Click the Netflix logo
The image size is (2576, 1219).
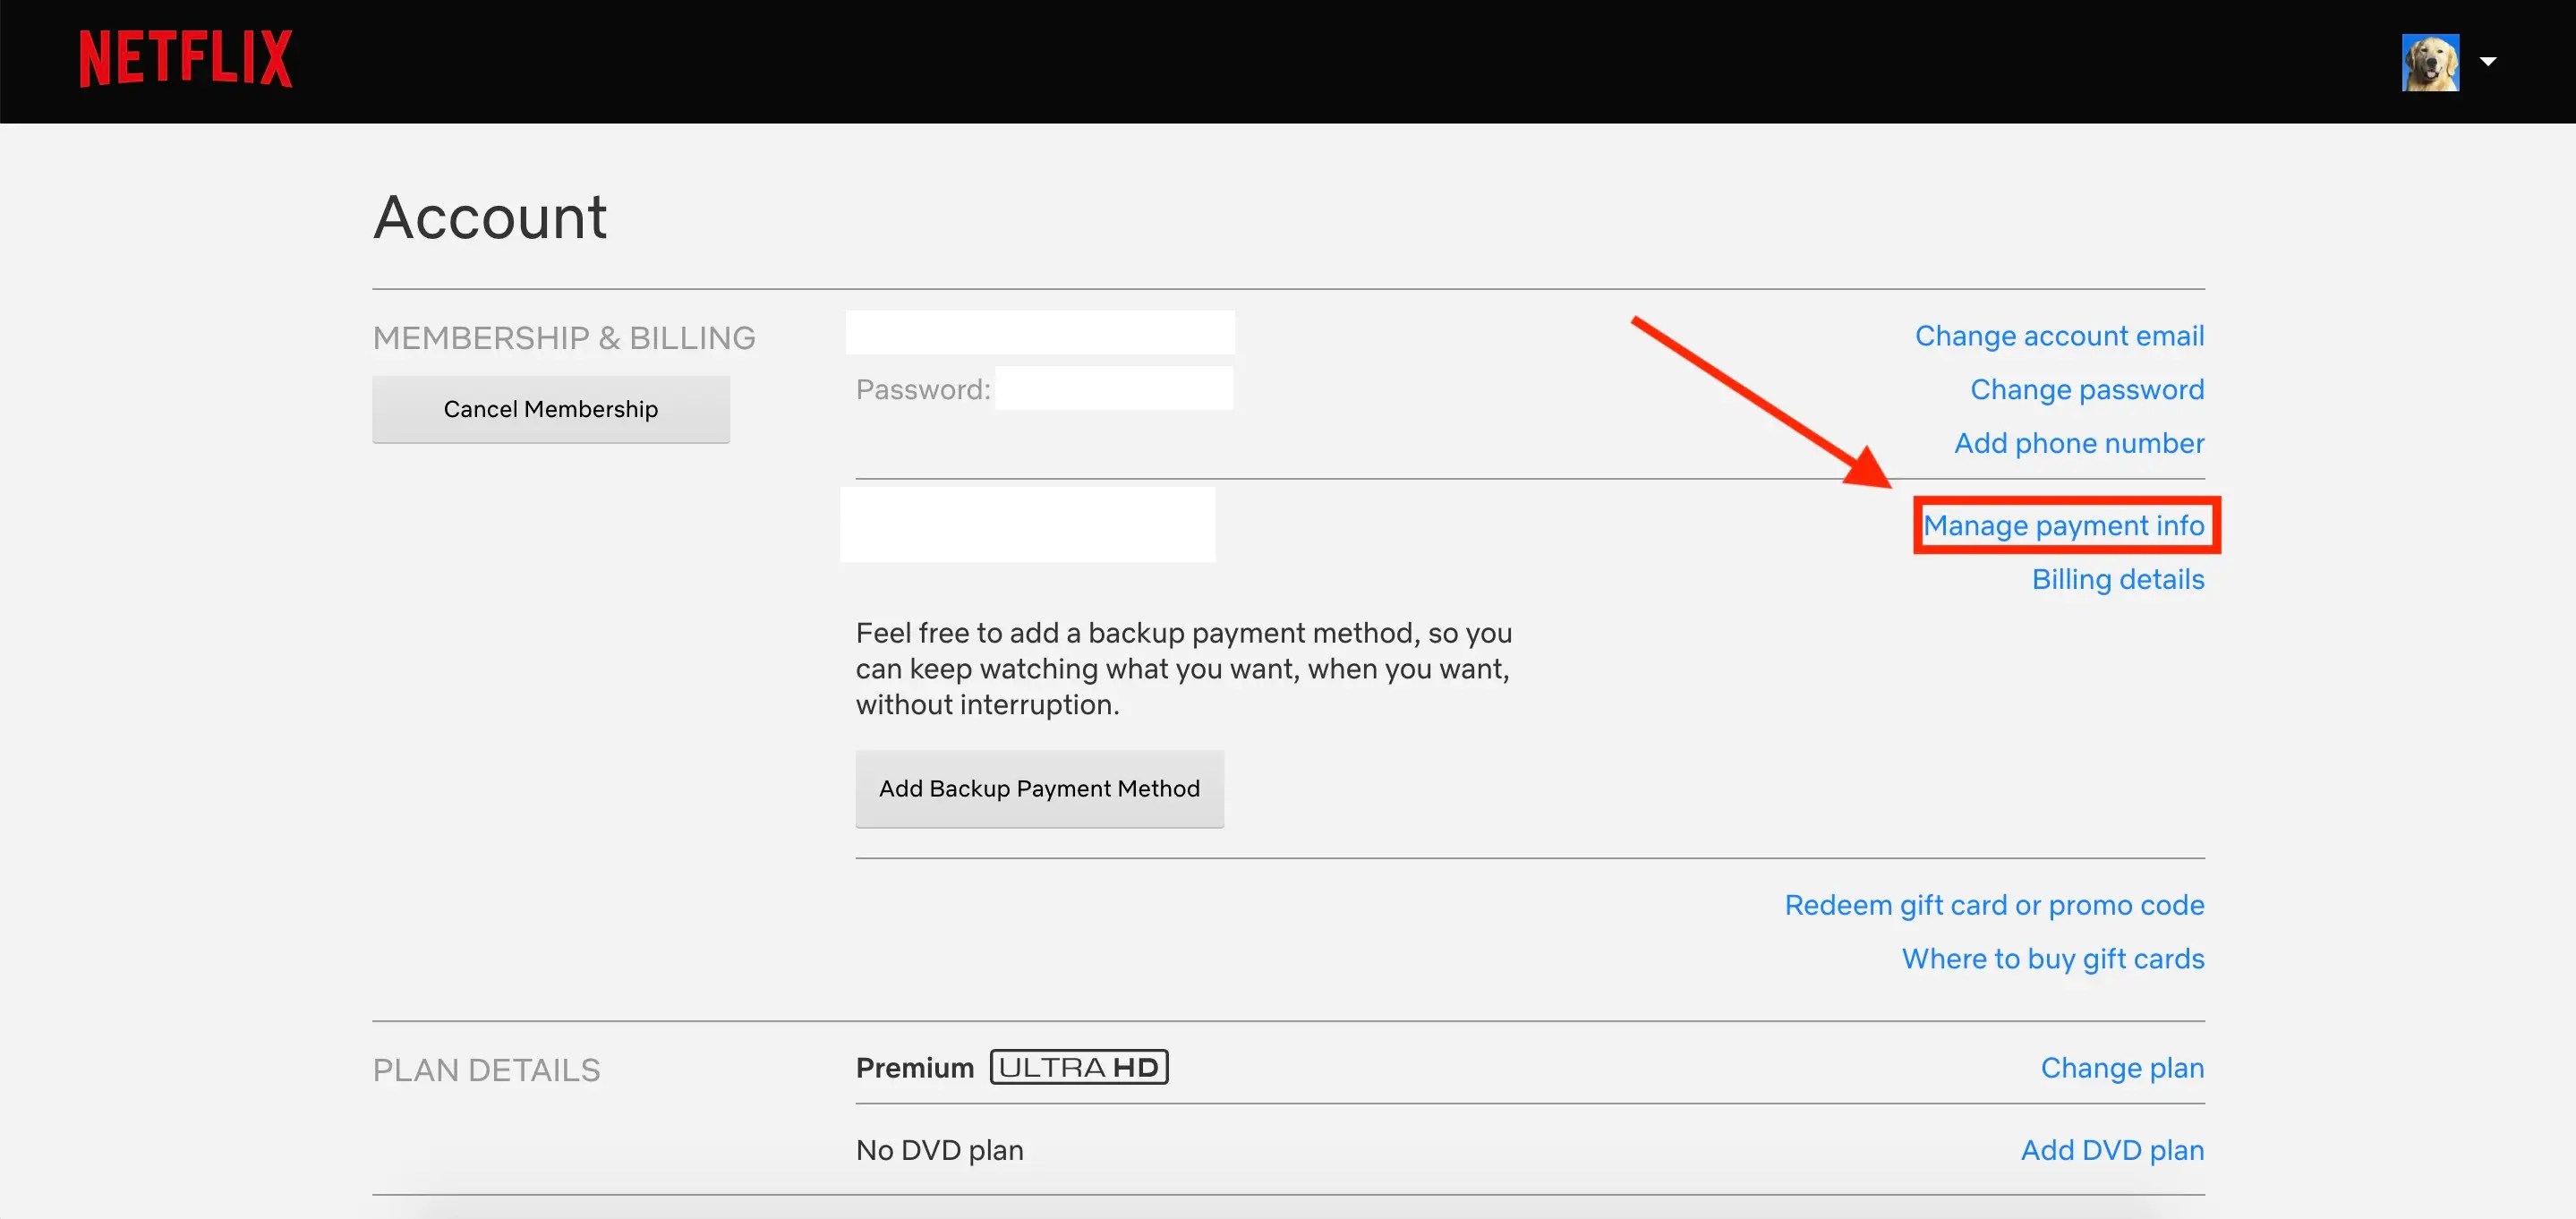(x=186, y=59)
